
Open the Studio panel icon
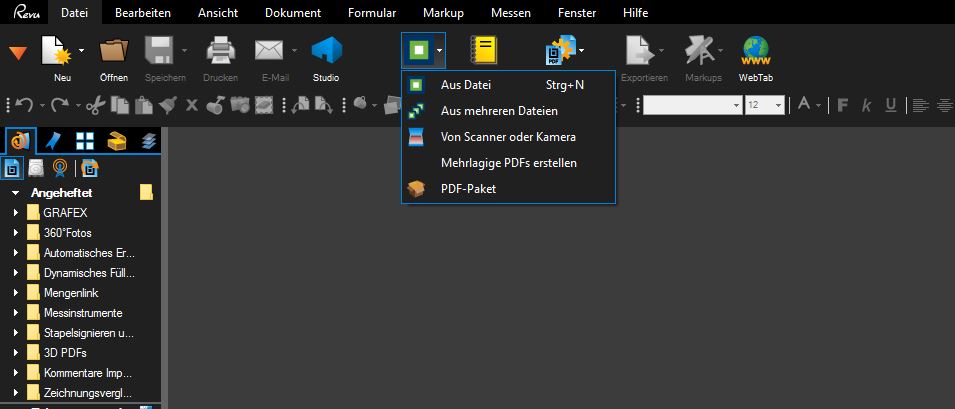tap(327, 51)
